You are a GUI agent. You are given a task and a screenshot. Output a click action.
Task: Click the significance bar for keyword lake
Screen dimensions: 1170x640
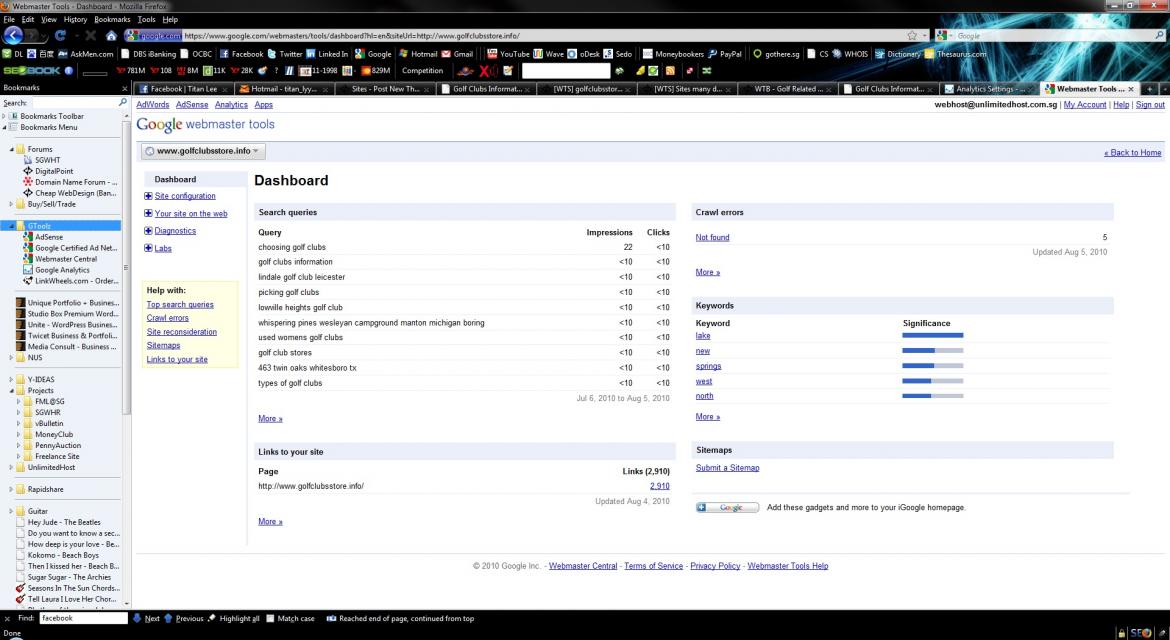click(x=932, y=336)
